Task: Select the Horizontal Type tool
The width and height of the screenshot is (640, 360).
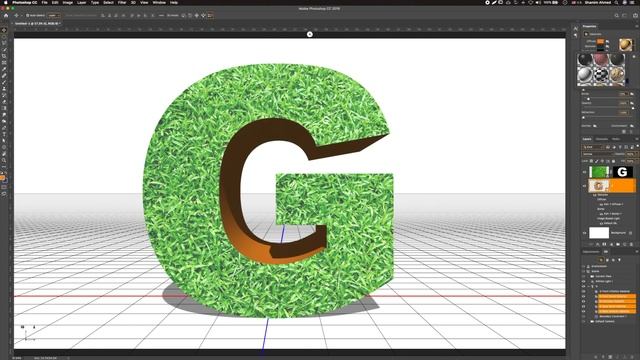Action: 4,134
